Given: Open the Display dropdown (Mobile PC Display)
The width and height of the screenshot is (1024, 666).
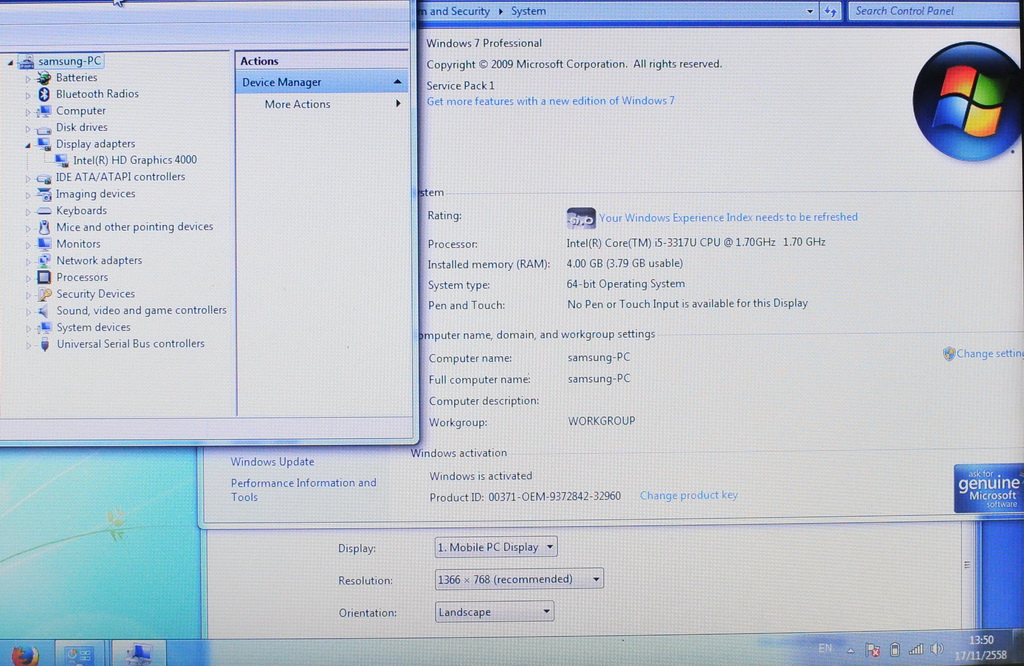Looking at the screenshot, I should [x=496, y=547].
